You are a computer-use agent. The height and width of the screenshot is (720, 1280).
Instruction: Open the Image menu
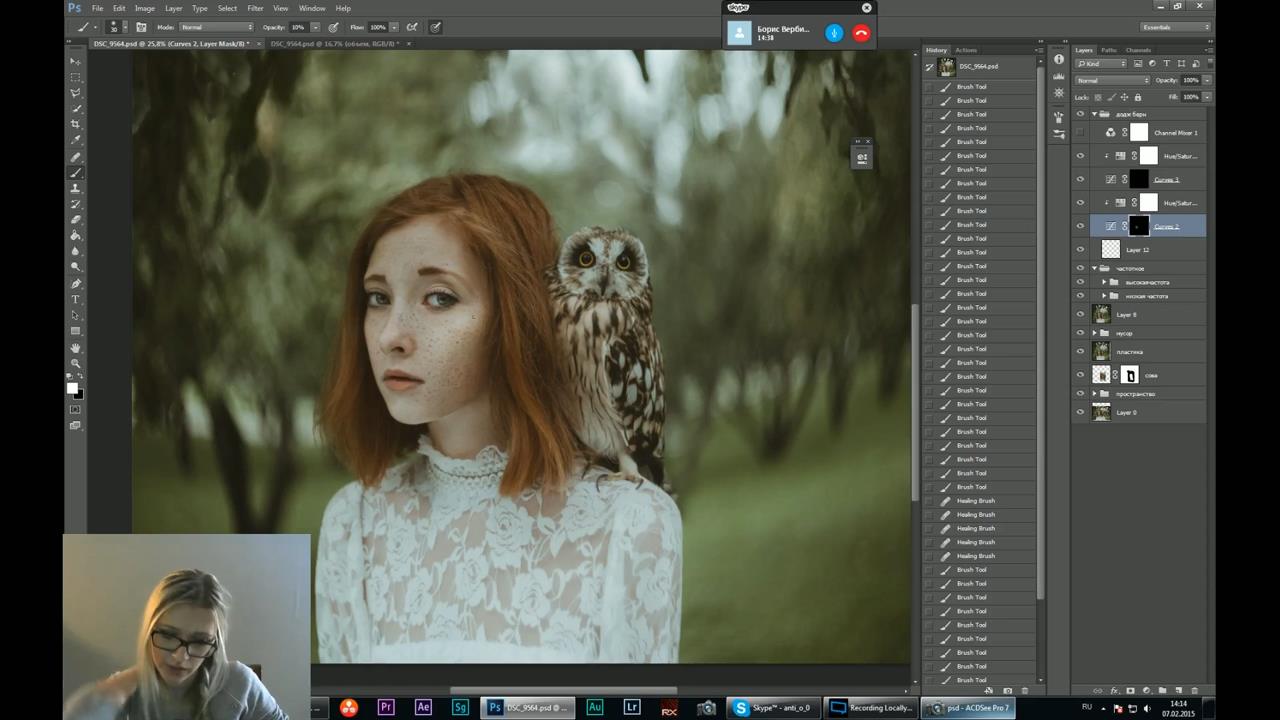pos(145,8)
